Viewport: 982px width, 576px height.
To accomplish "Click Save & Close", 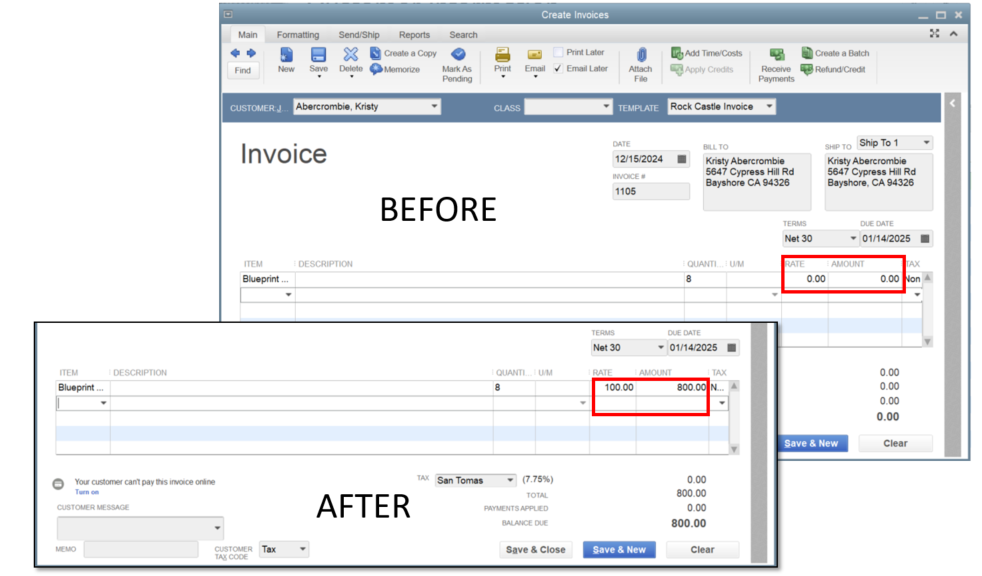I will pos(535,550).
